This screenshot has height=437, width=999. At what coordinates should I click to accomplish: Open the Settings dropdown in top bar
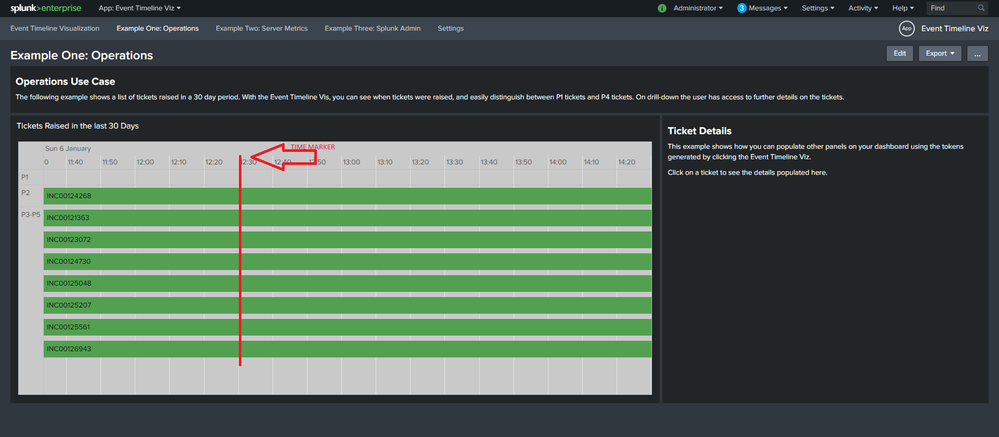point(818,8)
